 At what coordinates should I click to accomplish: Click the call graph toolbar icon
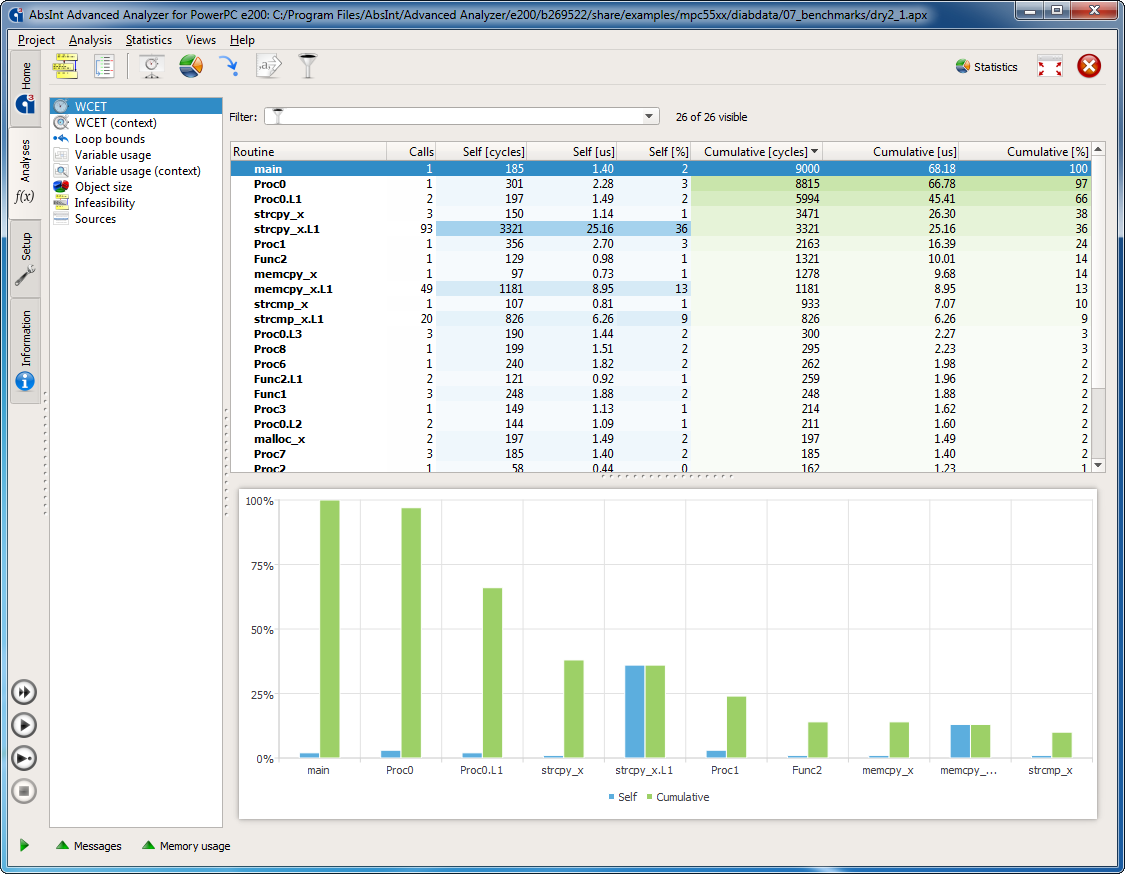pos(65,67)
